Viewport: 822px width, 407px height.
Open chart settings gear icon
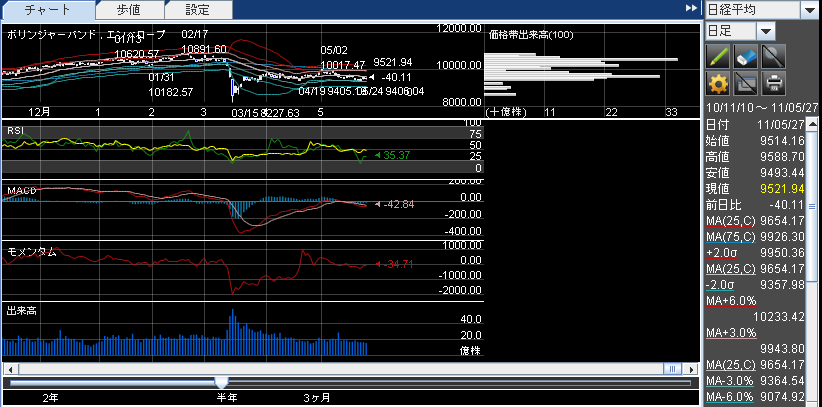click(x=717, y=82)
